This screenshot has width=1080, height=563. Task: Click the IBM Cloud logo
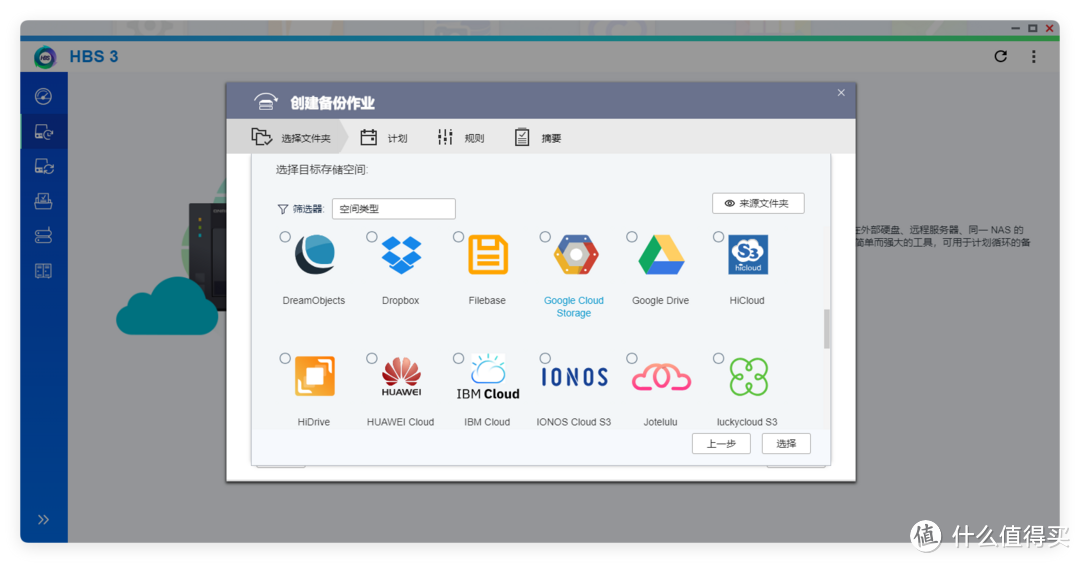pyautogui.click(x=488, y=377)
